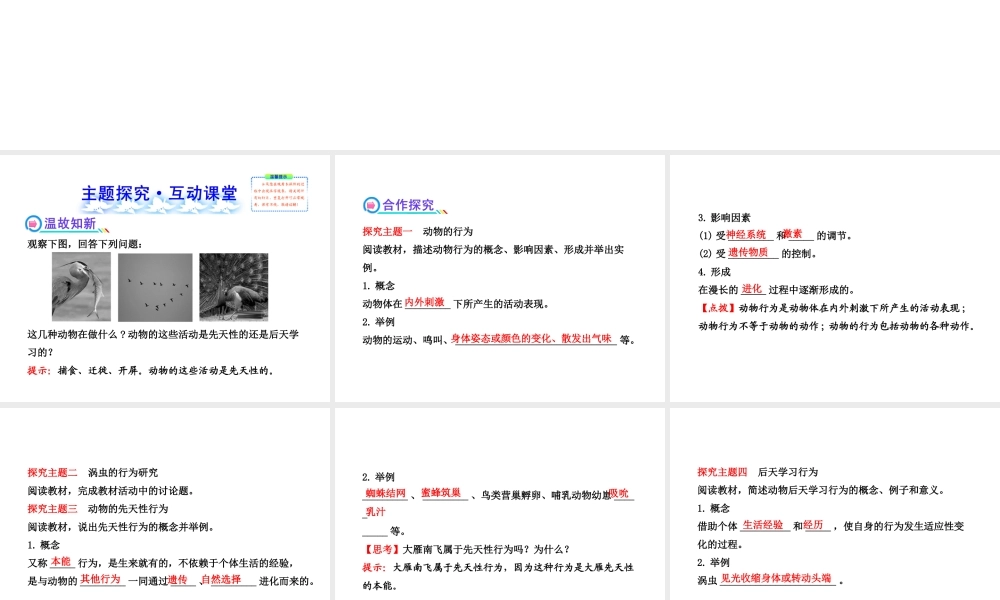Click the hint text 捕食、迁徙、开屏

[x=98, y=370]
